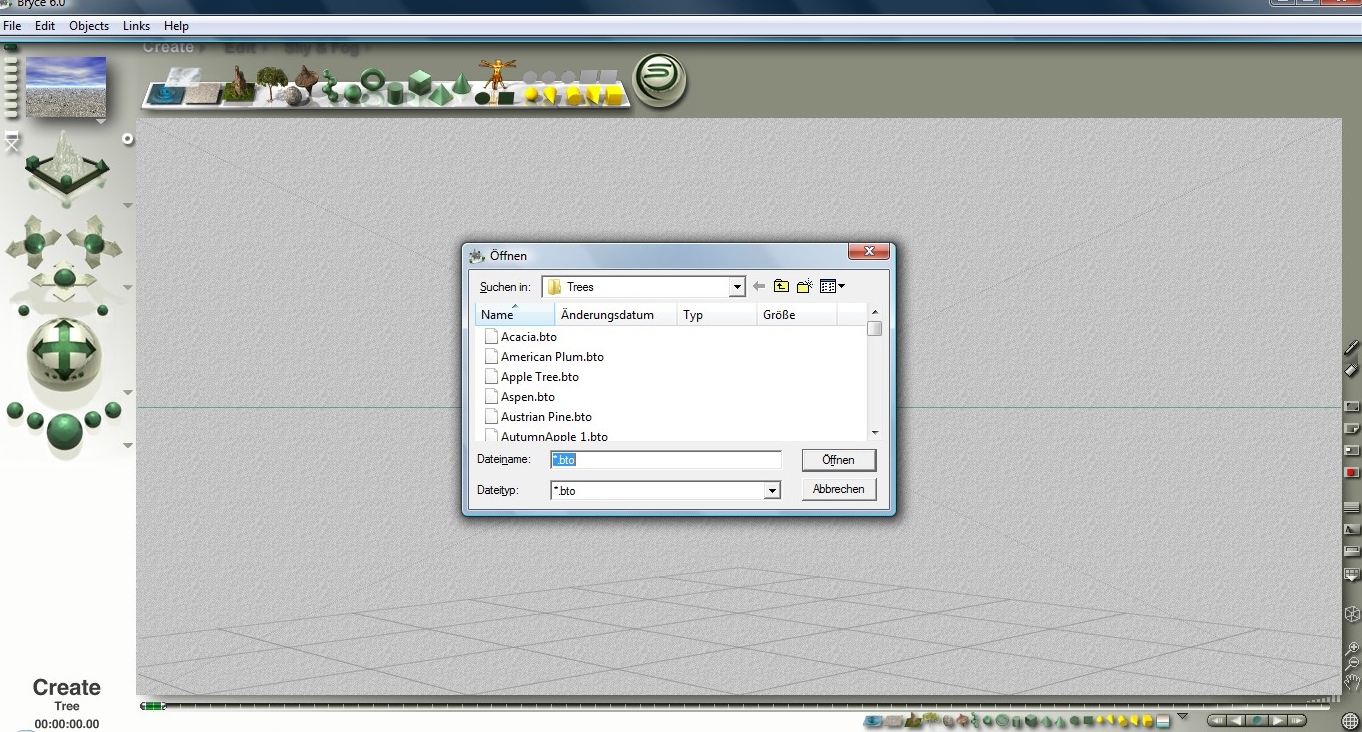Select Austrian Pine.bto file

[x=538, y=417]
